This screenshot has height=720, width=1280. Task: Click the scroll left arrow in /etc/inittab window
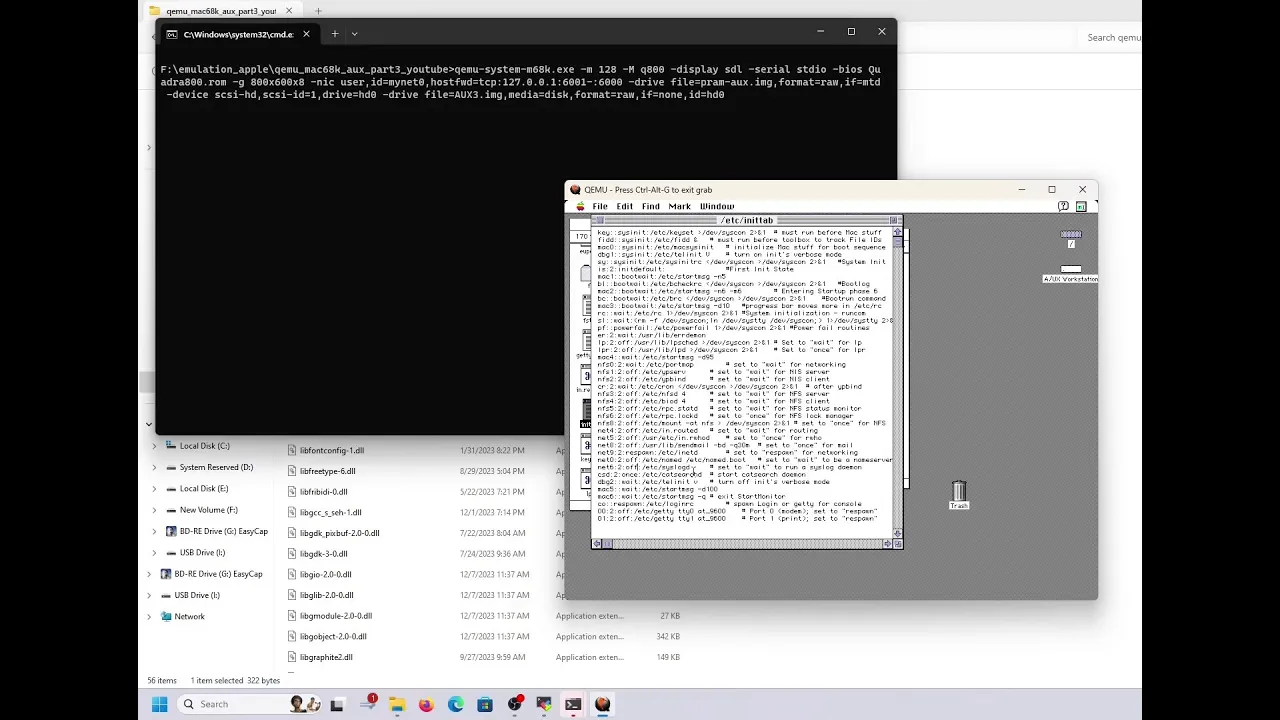pyautogui.click(x=597, y=544)
